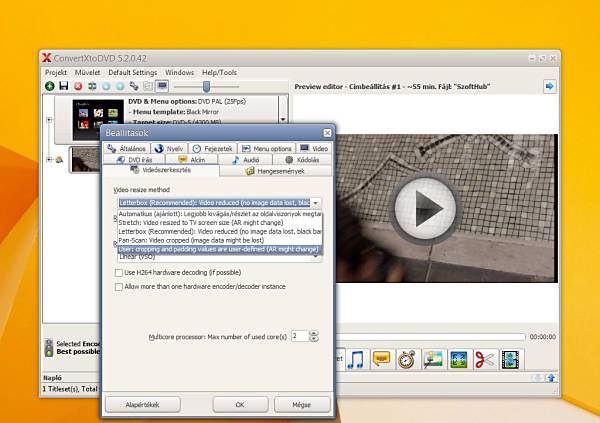
Task: Expand the DVD & Menu options tree node
Action: (x=49, y=120)
